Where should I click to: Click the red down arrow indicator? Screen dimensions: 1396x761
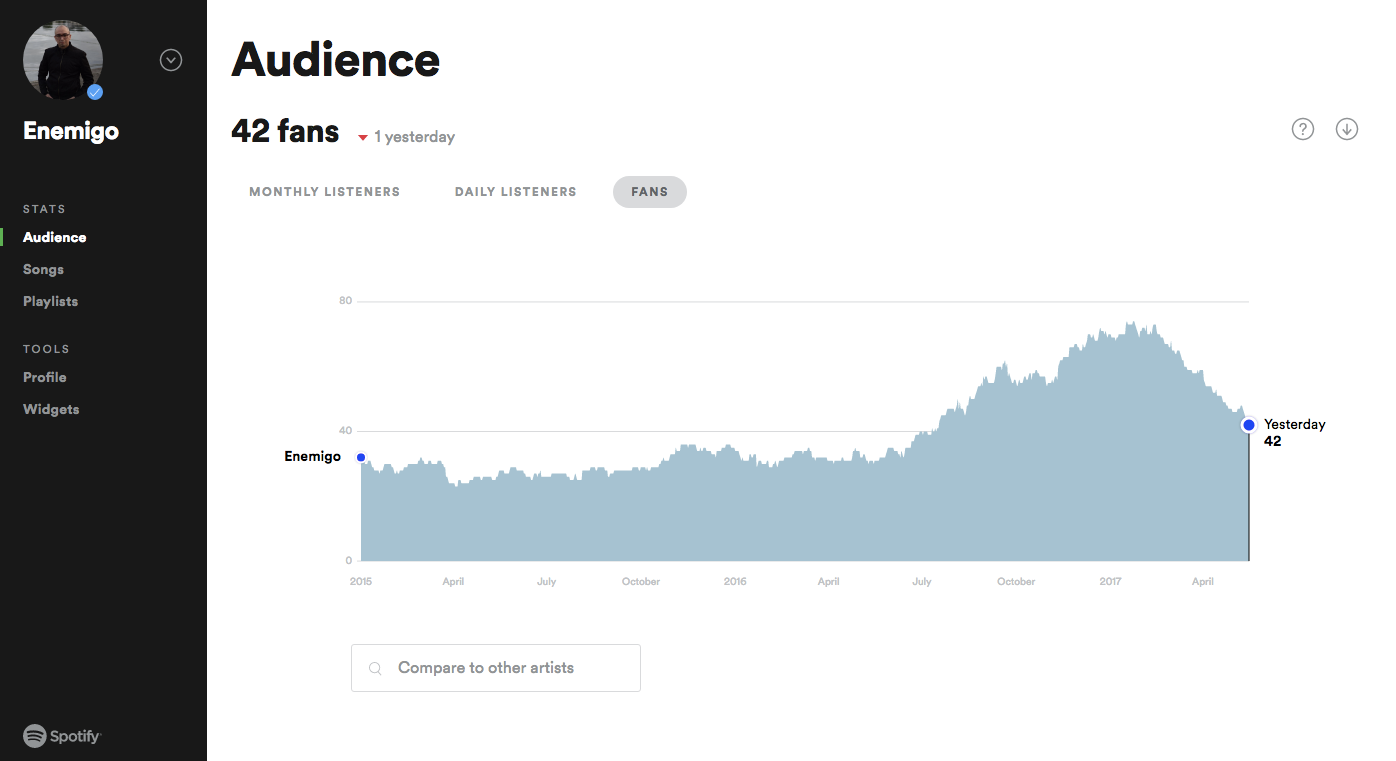pyautogui.click(x=363, y=138)
